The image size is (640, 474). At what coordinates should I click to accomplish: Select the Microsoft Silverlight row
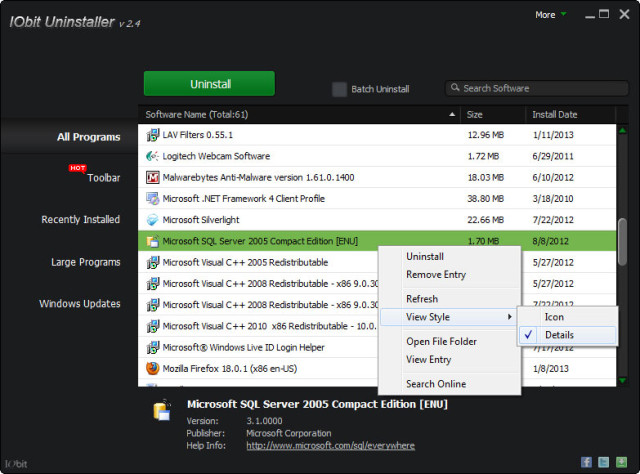377,220
